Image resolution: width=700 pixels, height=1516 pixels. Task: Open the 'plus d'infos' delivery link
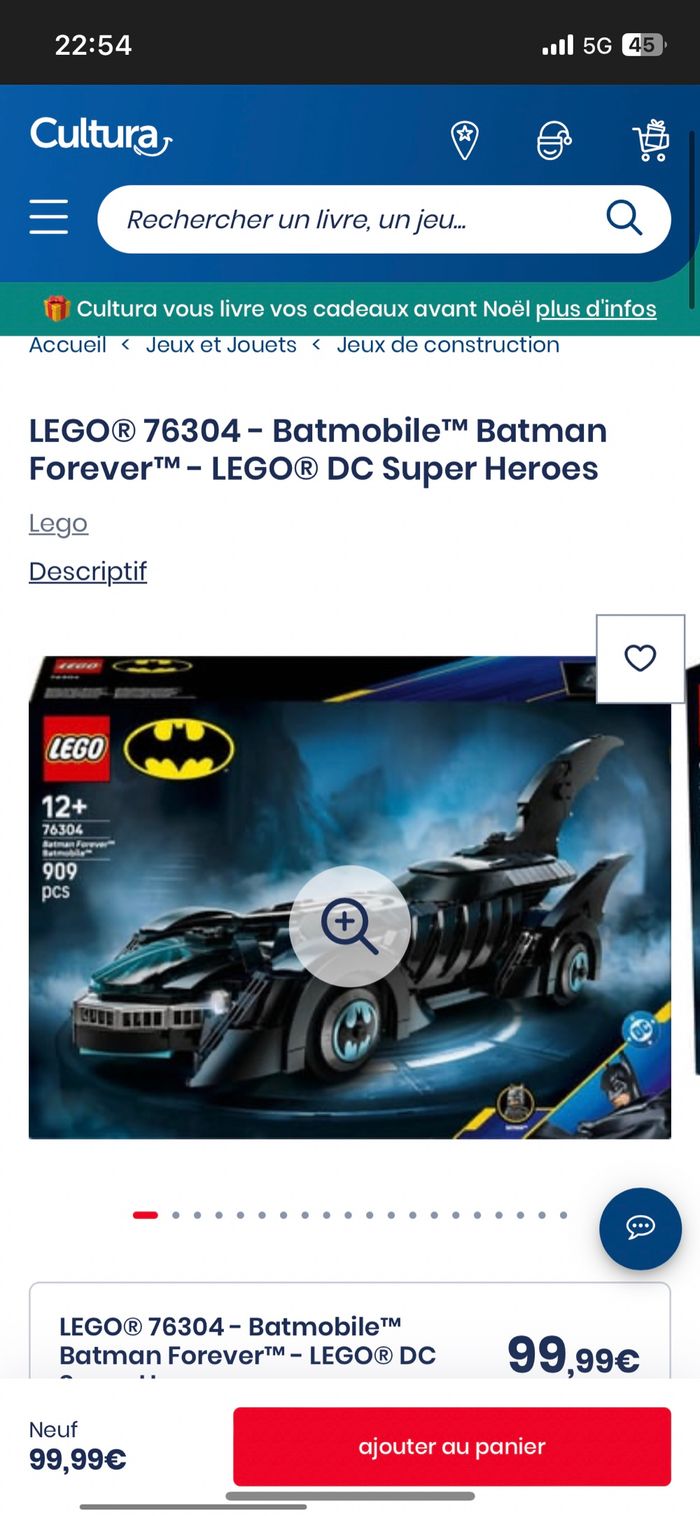pos(596,309)
